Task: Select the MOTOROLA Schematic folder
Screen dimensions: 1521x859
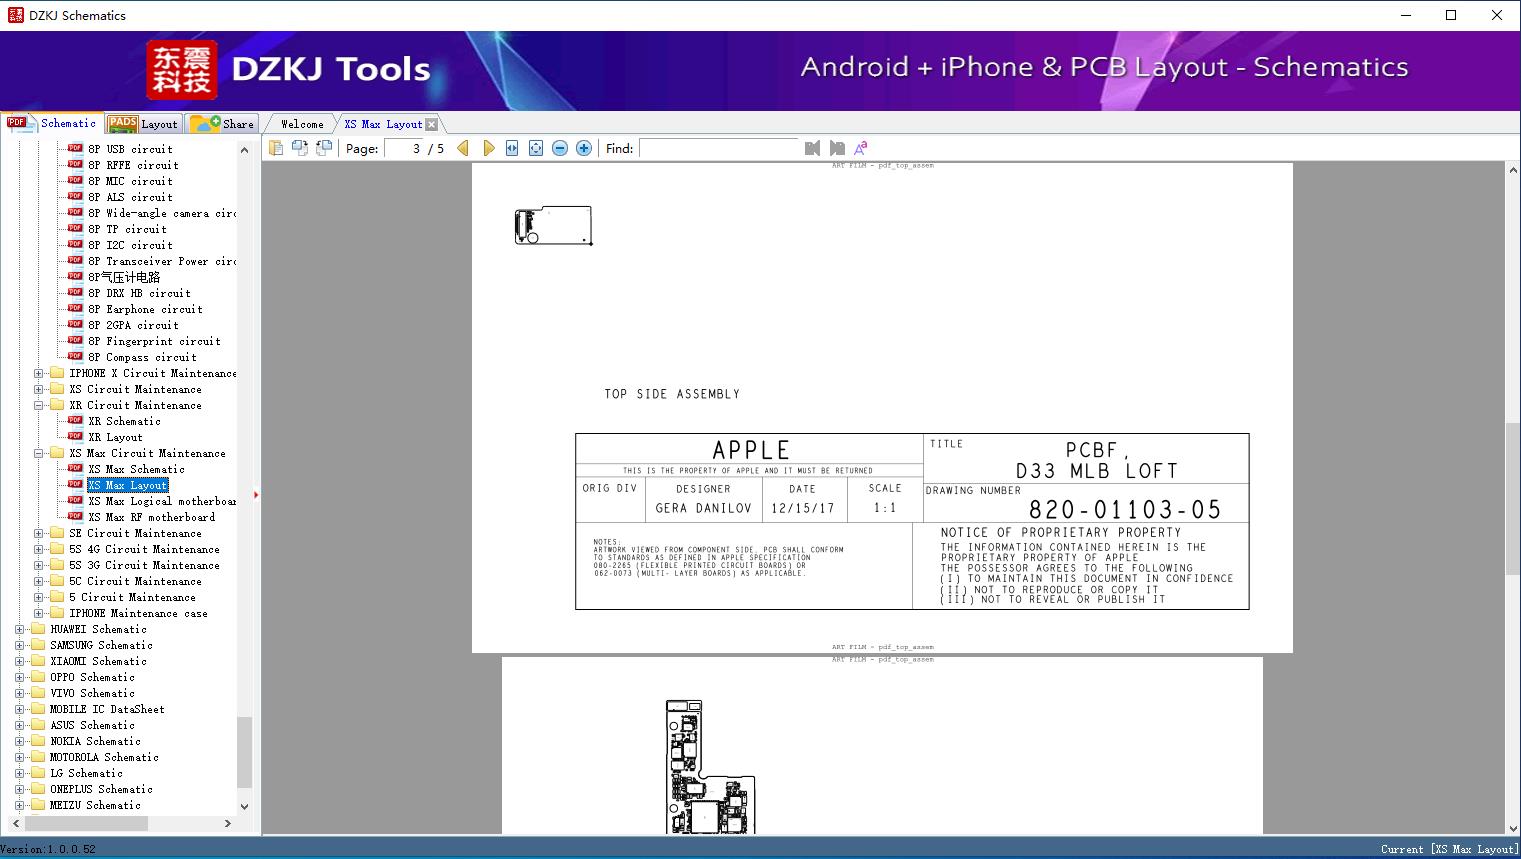Action: click(x=104, y=757)
